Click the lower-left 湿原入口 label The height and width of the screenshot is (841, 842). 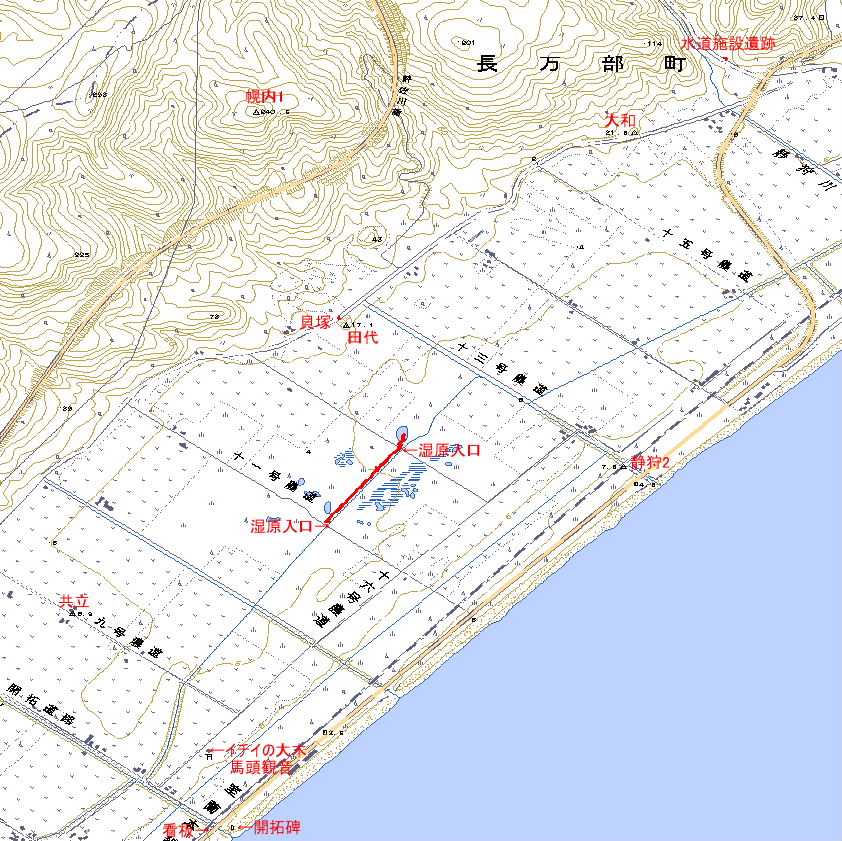pos(282,524)
